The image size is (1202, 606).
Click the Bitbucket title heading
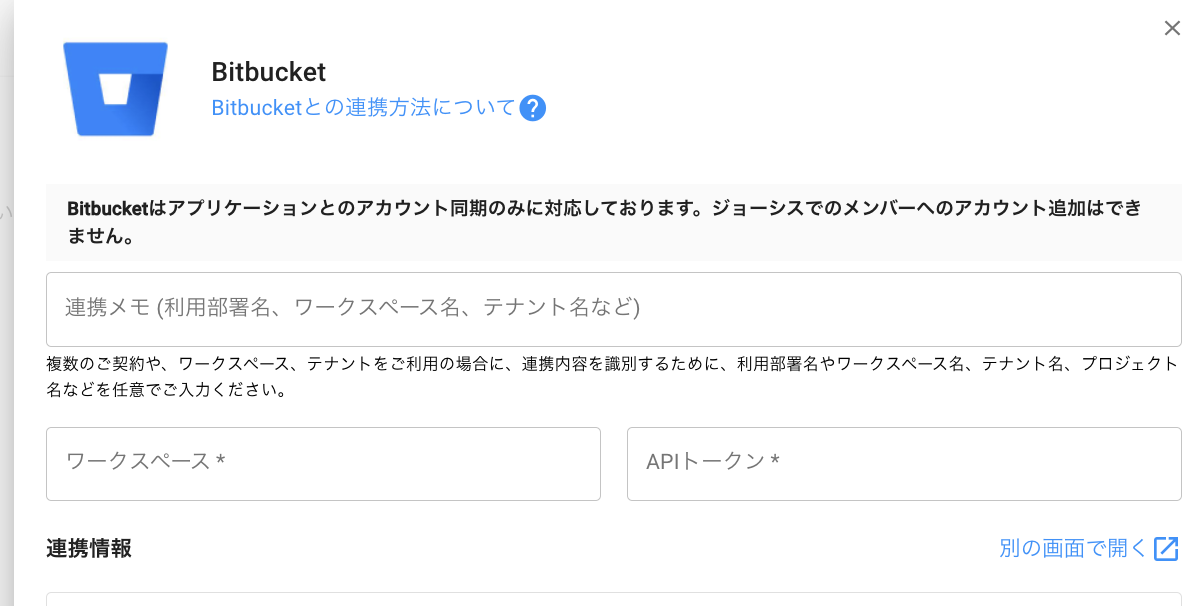tap(268, 72)
